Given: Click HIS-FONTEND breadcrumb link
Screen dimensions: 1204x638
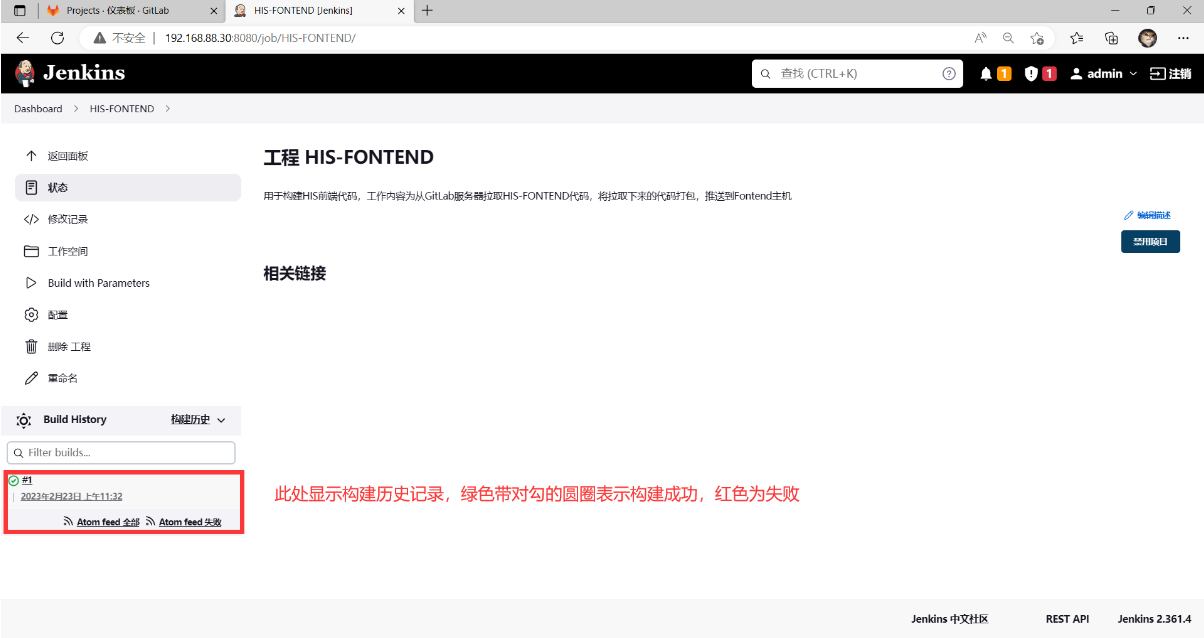Looking at the screenshot, I should tap(122, 109).
